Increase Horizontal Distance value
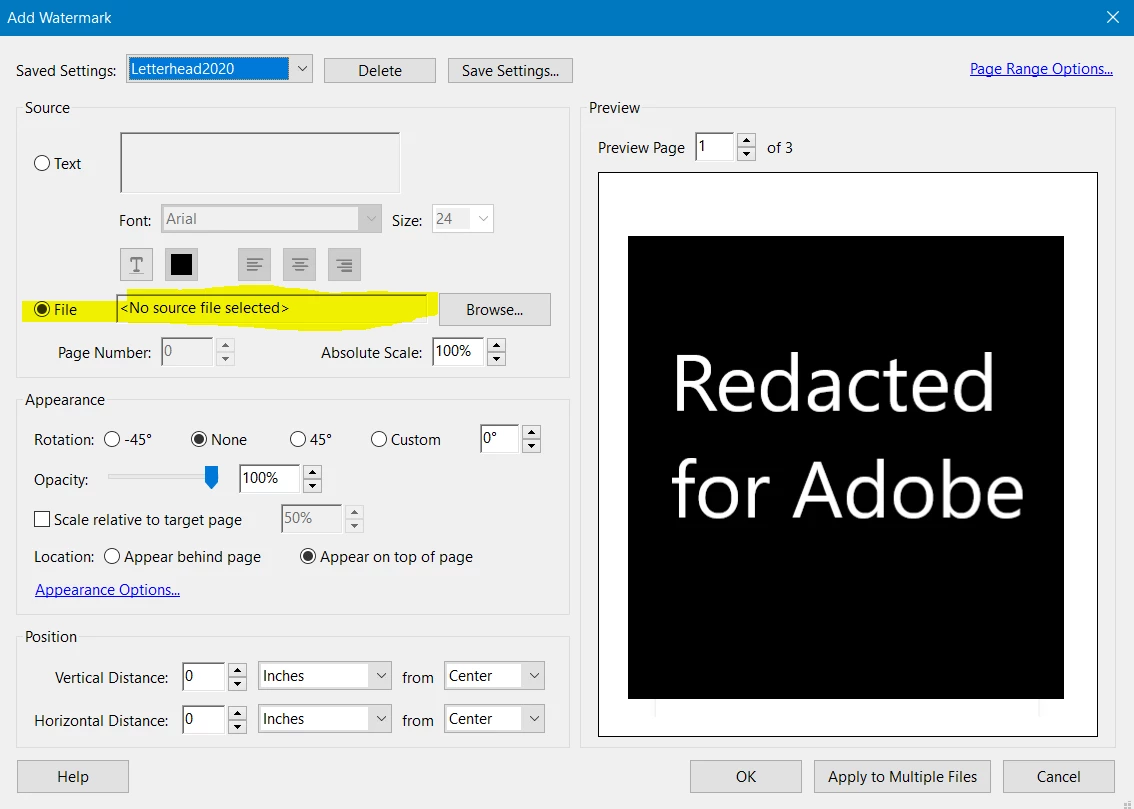Viewport: 1134px width, 809px height. click(x=237, y=713)
